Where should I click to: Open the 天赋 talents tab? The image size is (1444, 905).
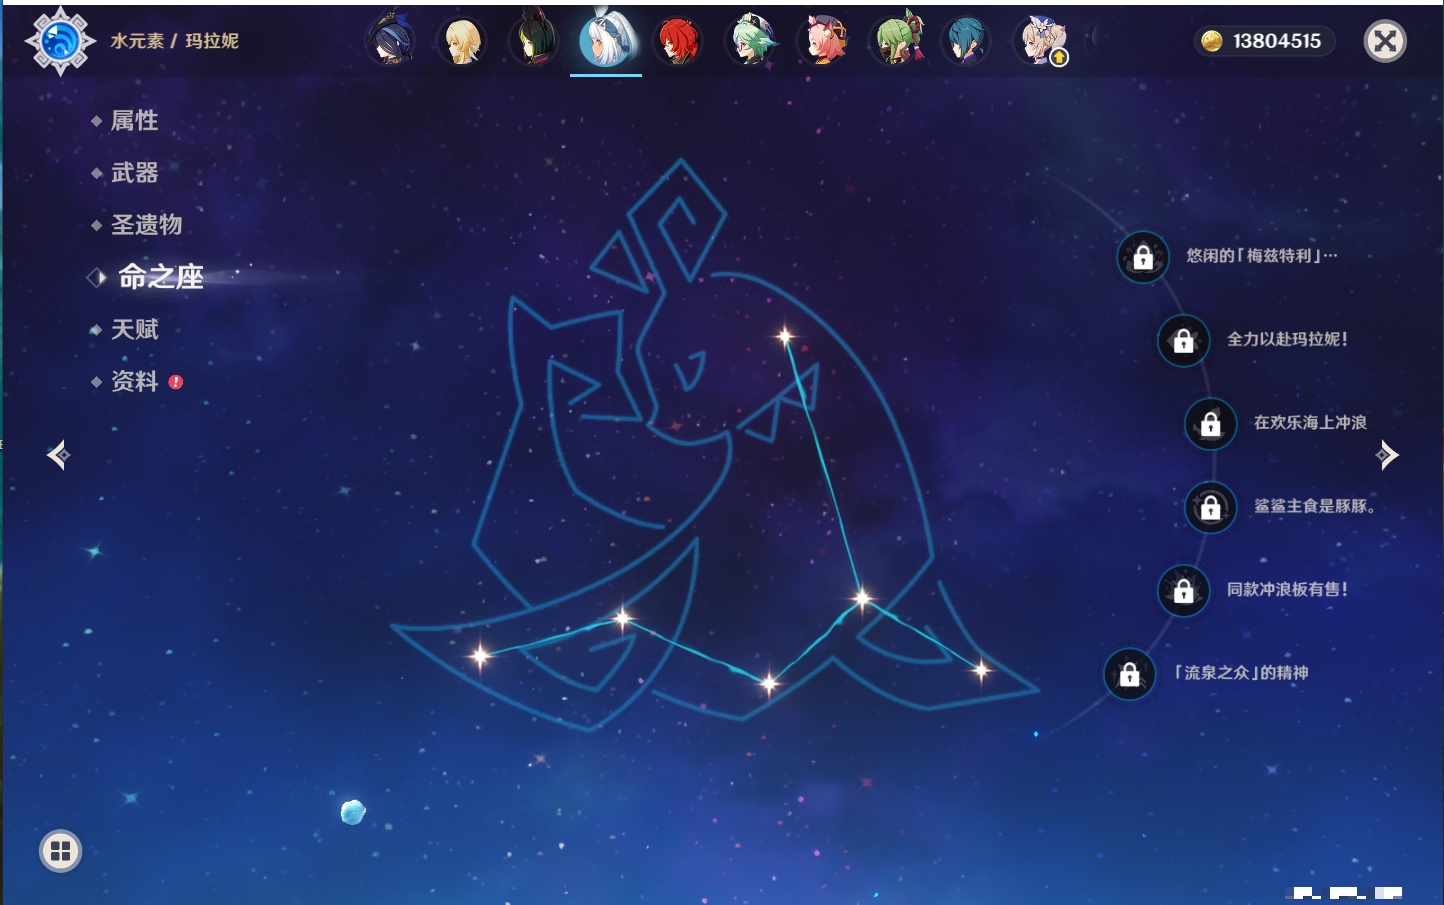click(134, 330)
